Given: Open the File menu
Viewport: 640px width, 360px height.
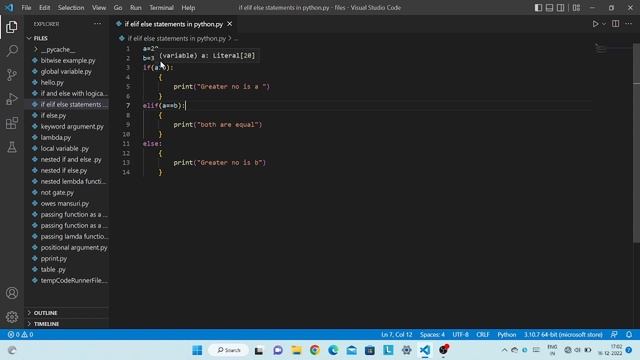Looking at the screenshot, I should 26,8.
